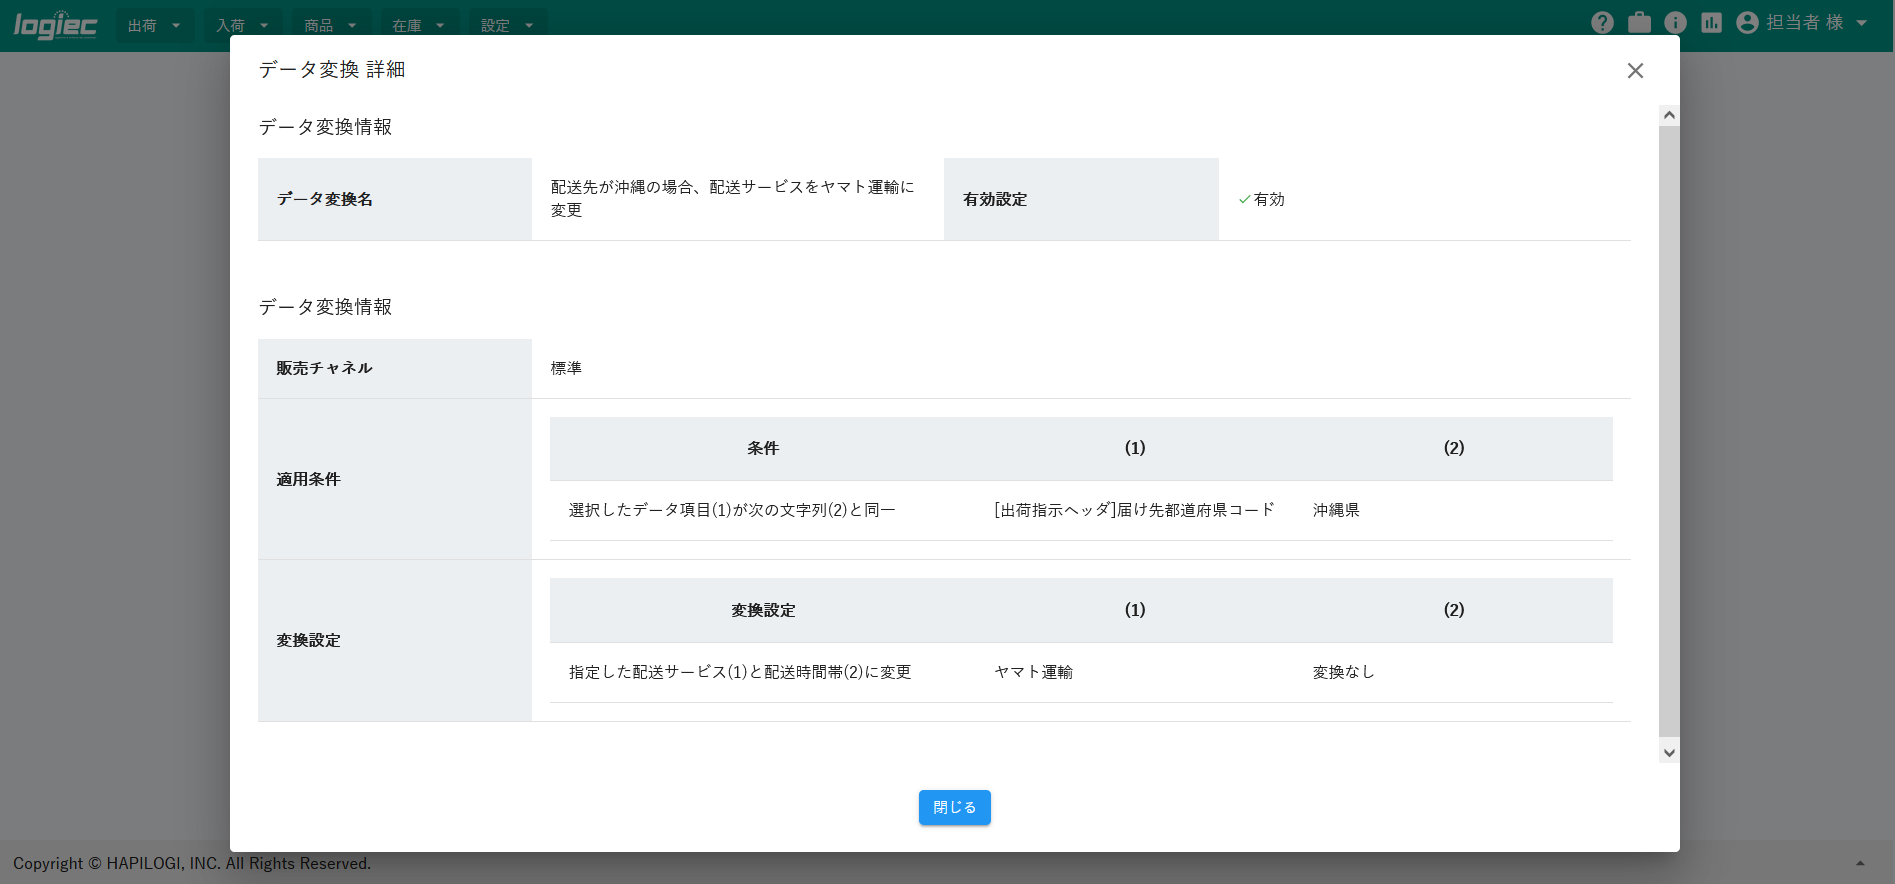
Task: Click the dialog scrollbar down arrow
Action: 1669,752
